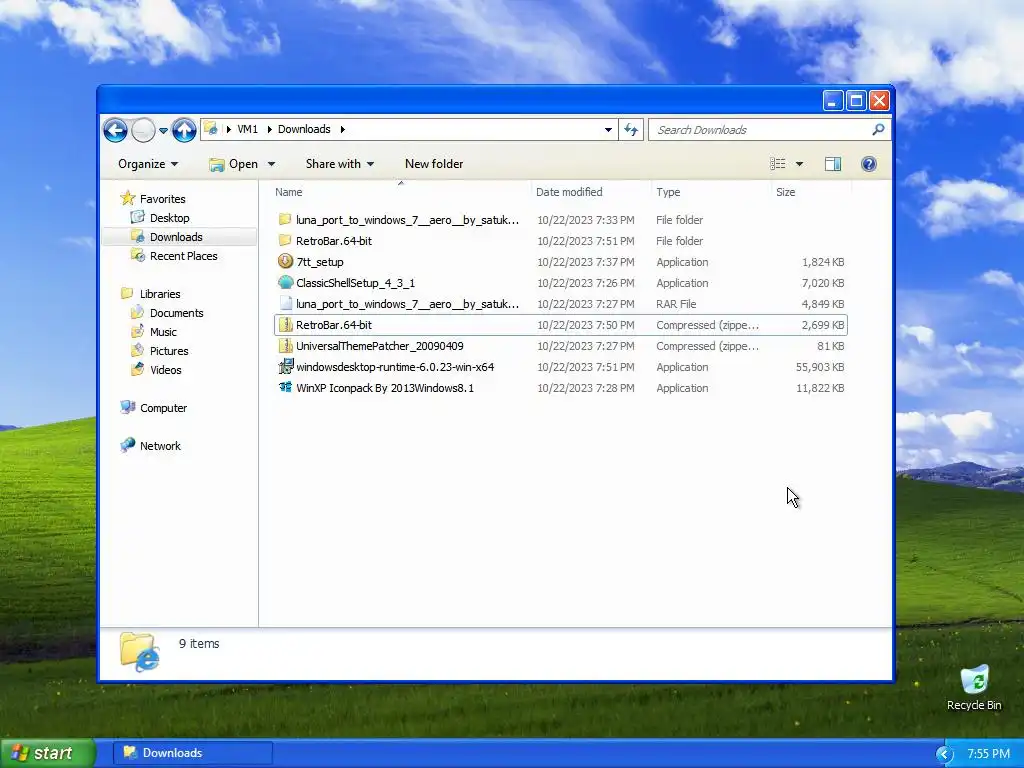1024x768 pixels.
Task: Open the Share with menu
Action: 340,164
